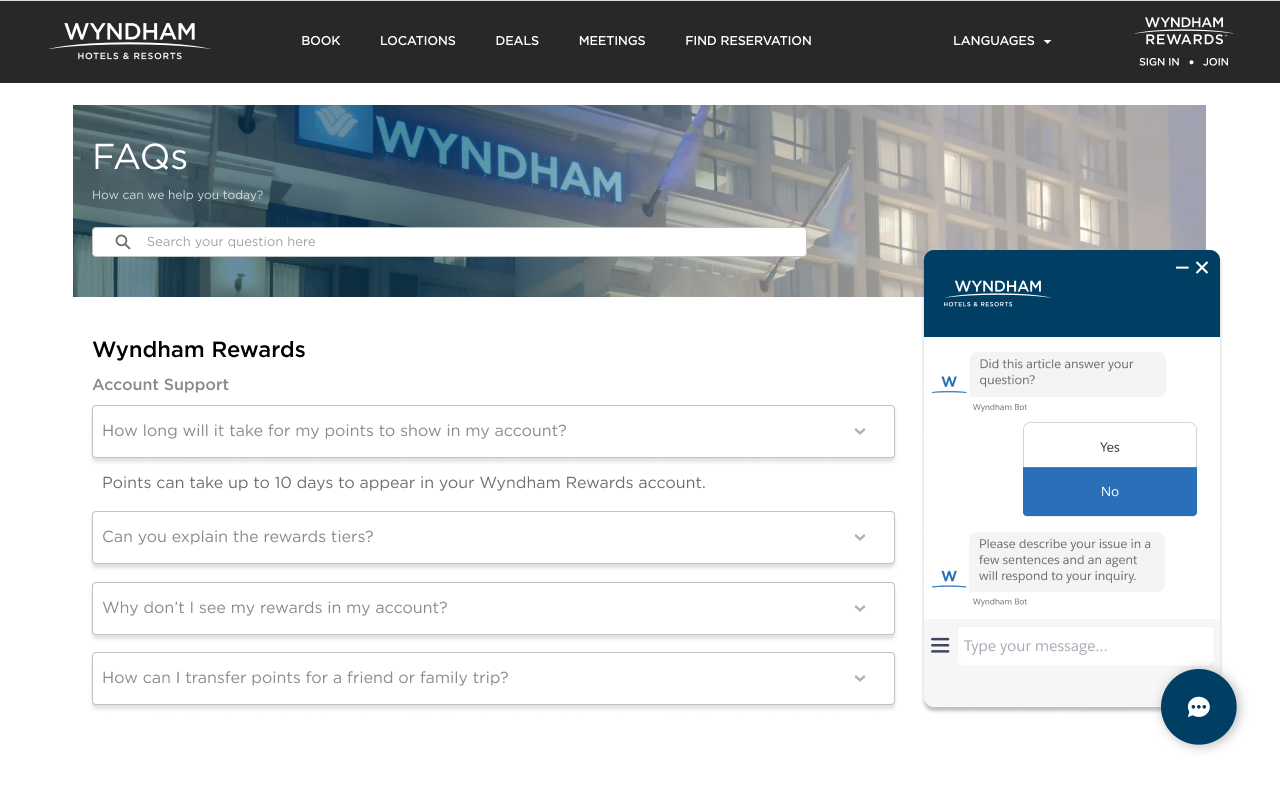Click into the FAQ search field
The image size is (1280, 791).
click(449, 242)
